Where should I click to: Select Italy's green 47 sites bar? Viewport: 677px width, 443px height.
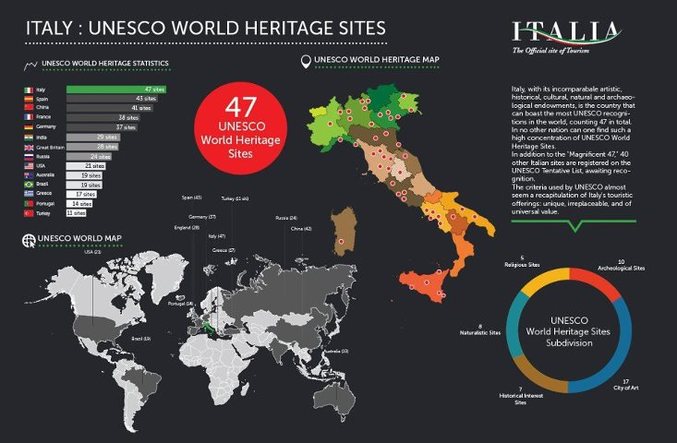(116, 90)
